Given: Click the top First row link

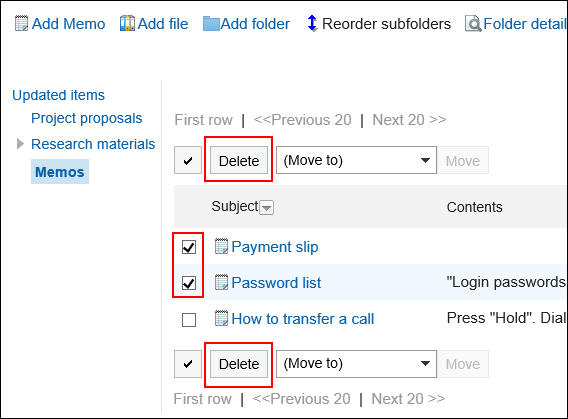Looking at the screenshot, I should (204, 120).
